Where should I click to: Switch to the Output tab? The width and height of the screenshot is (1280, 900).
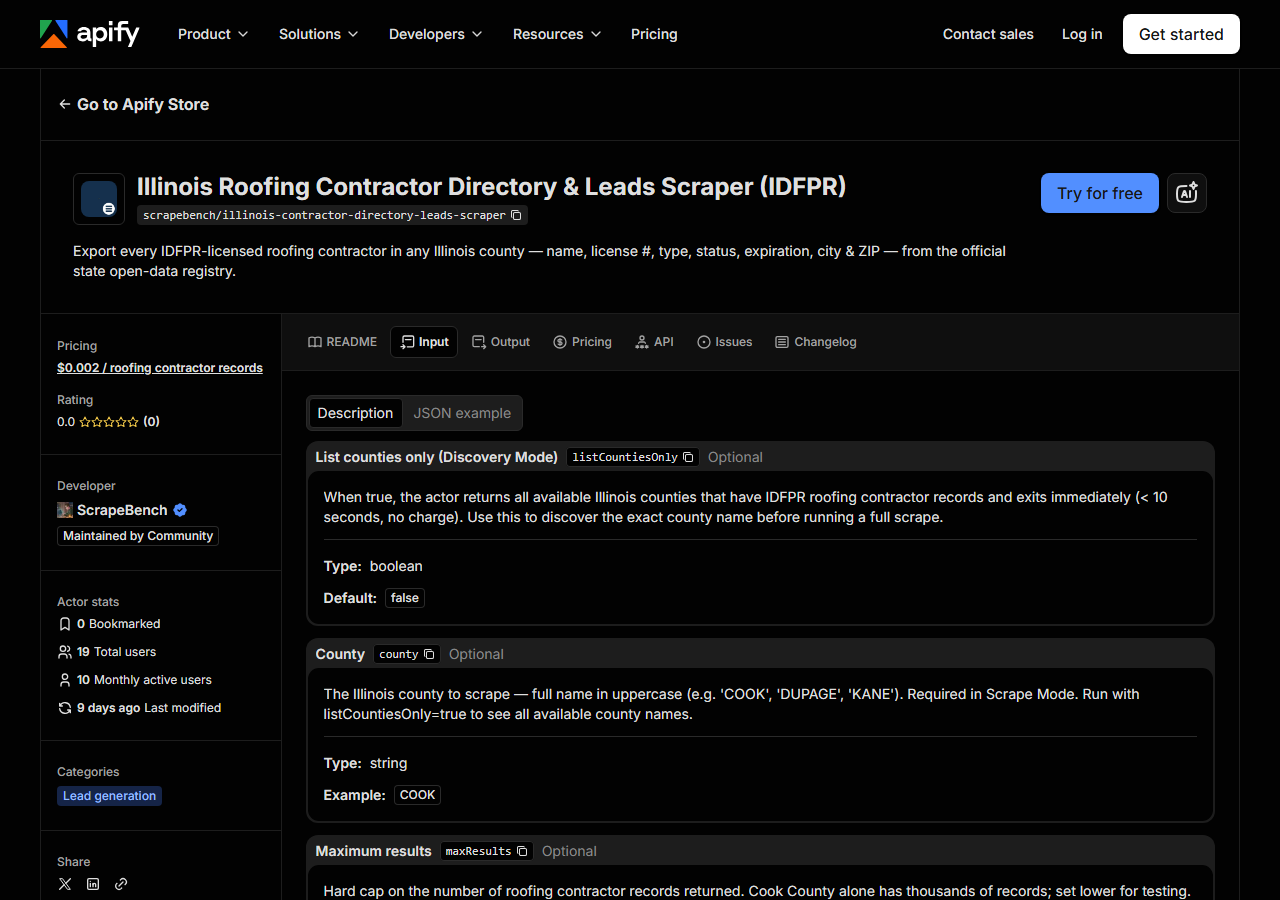click(501, 342)
